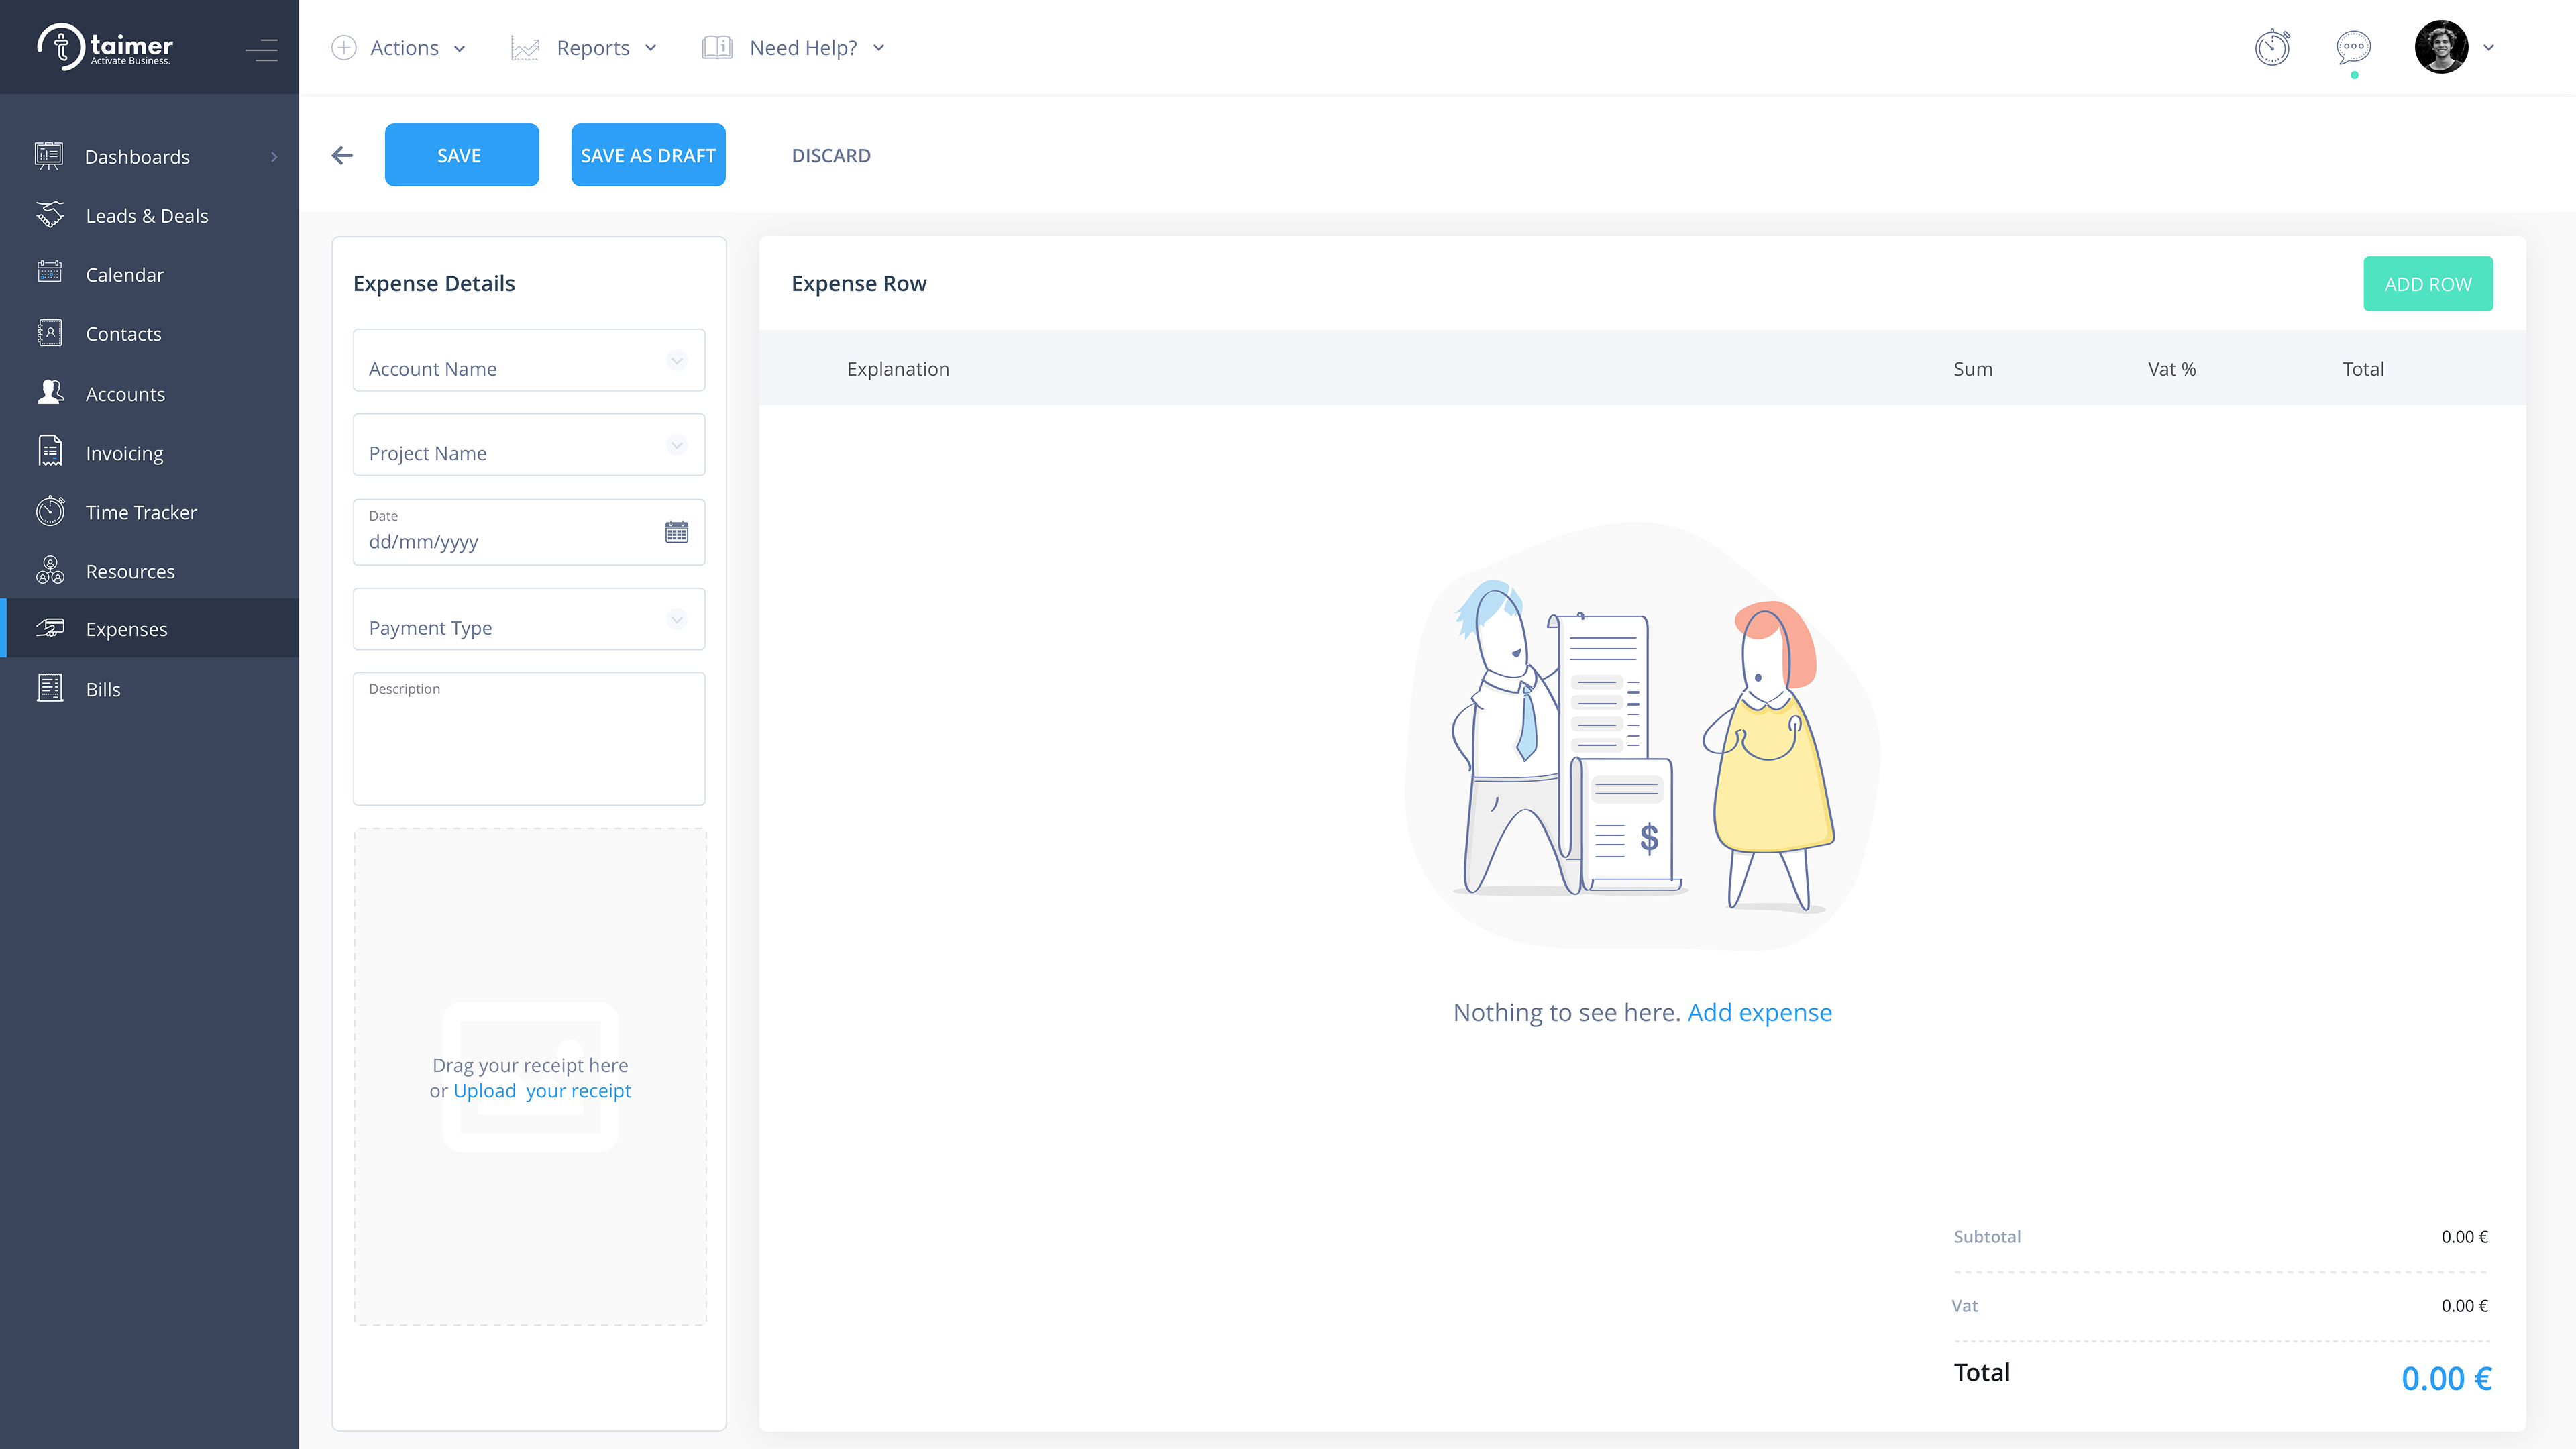Click the Expenses hand-card icon
Viewport: 2576px width, 1449px height.
tap(50, 628)
